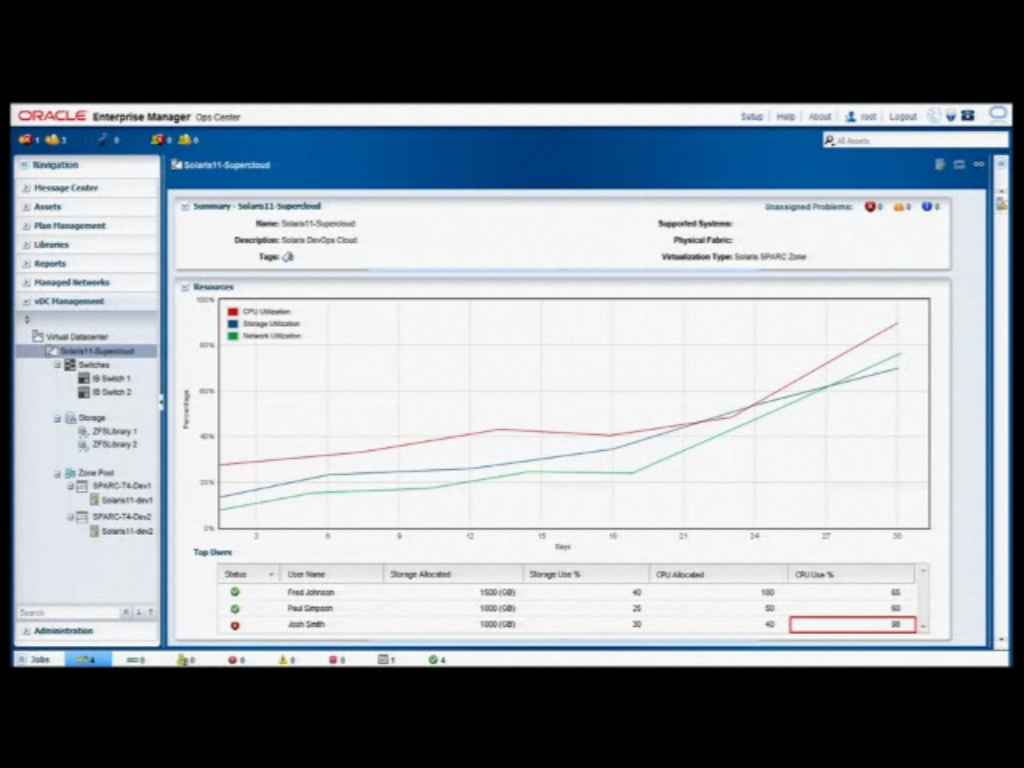Click the Network Utilization green legend swatch

(x=232, y=336)
